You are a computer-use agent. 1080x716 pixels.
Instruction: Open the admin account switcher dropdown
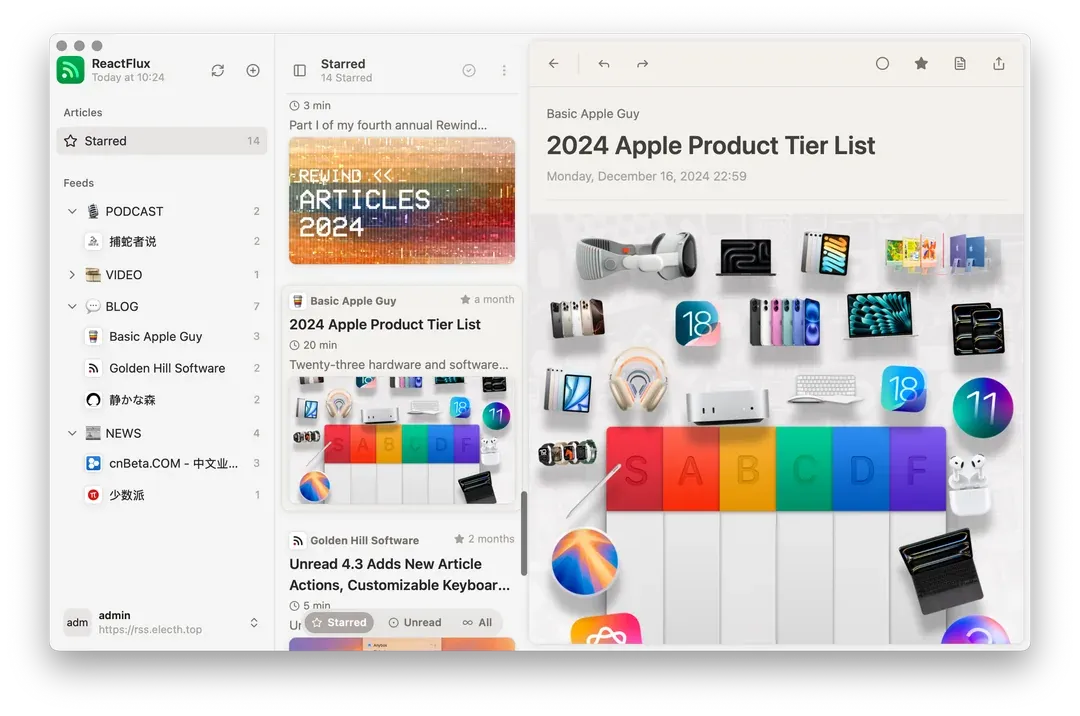[x=254, y=622]
